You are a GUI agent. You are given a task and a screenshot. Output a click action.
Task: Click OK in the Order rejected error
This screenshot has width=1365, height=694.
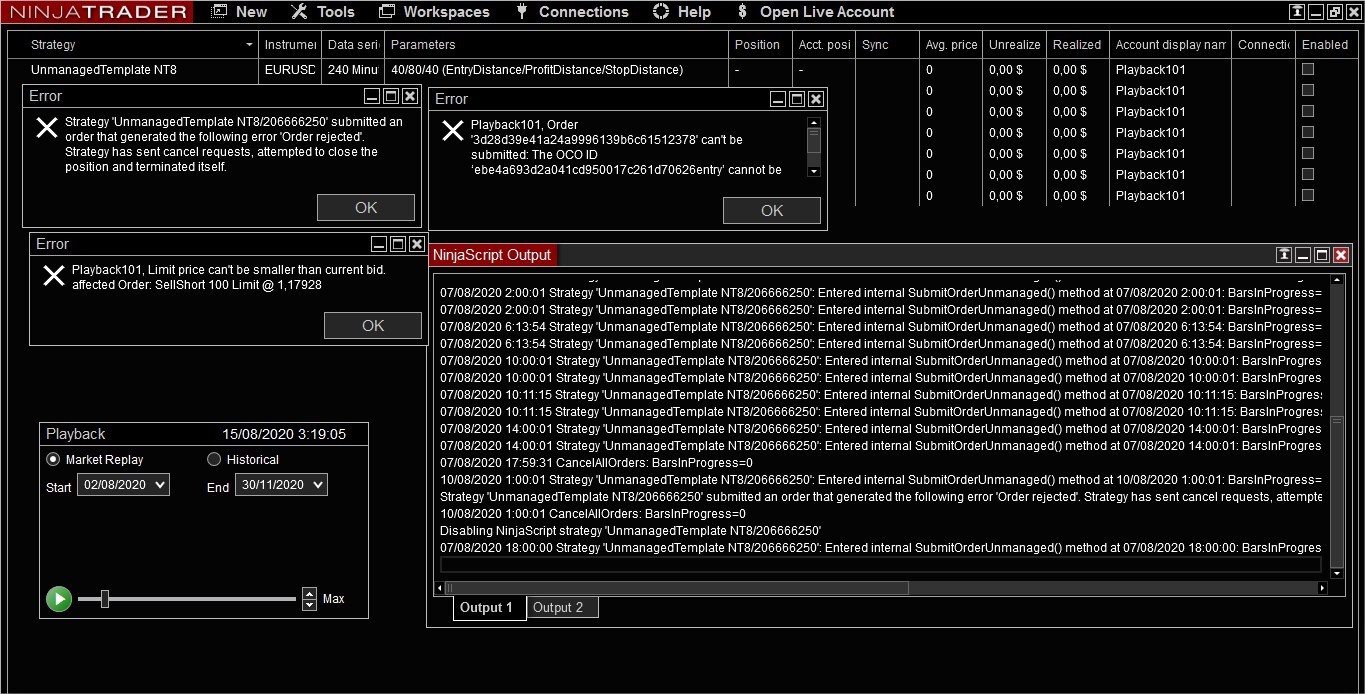366,207
